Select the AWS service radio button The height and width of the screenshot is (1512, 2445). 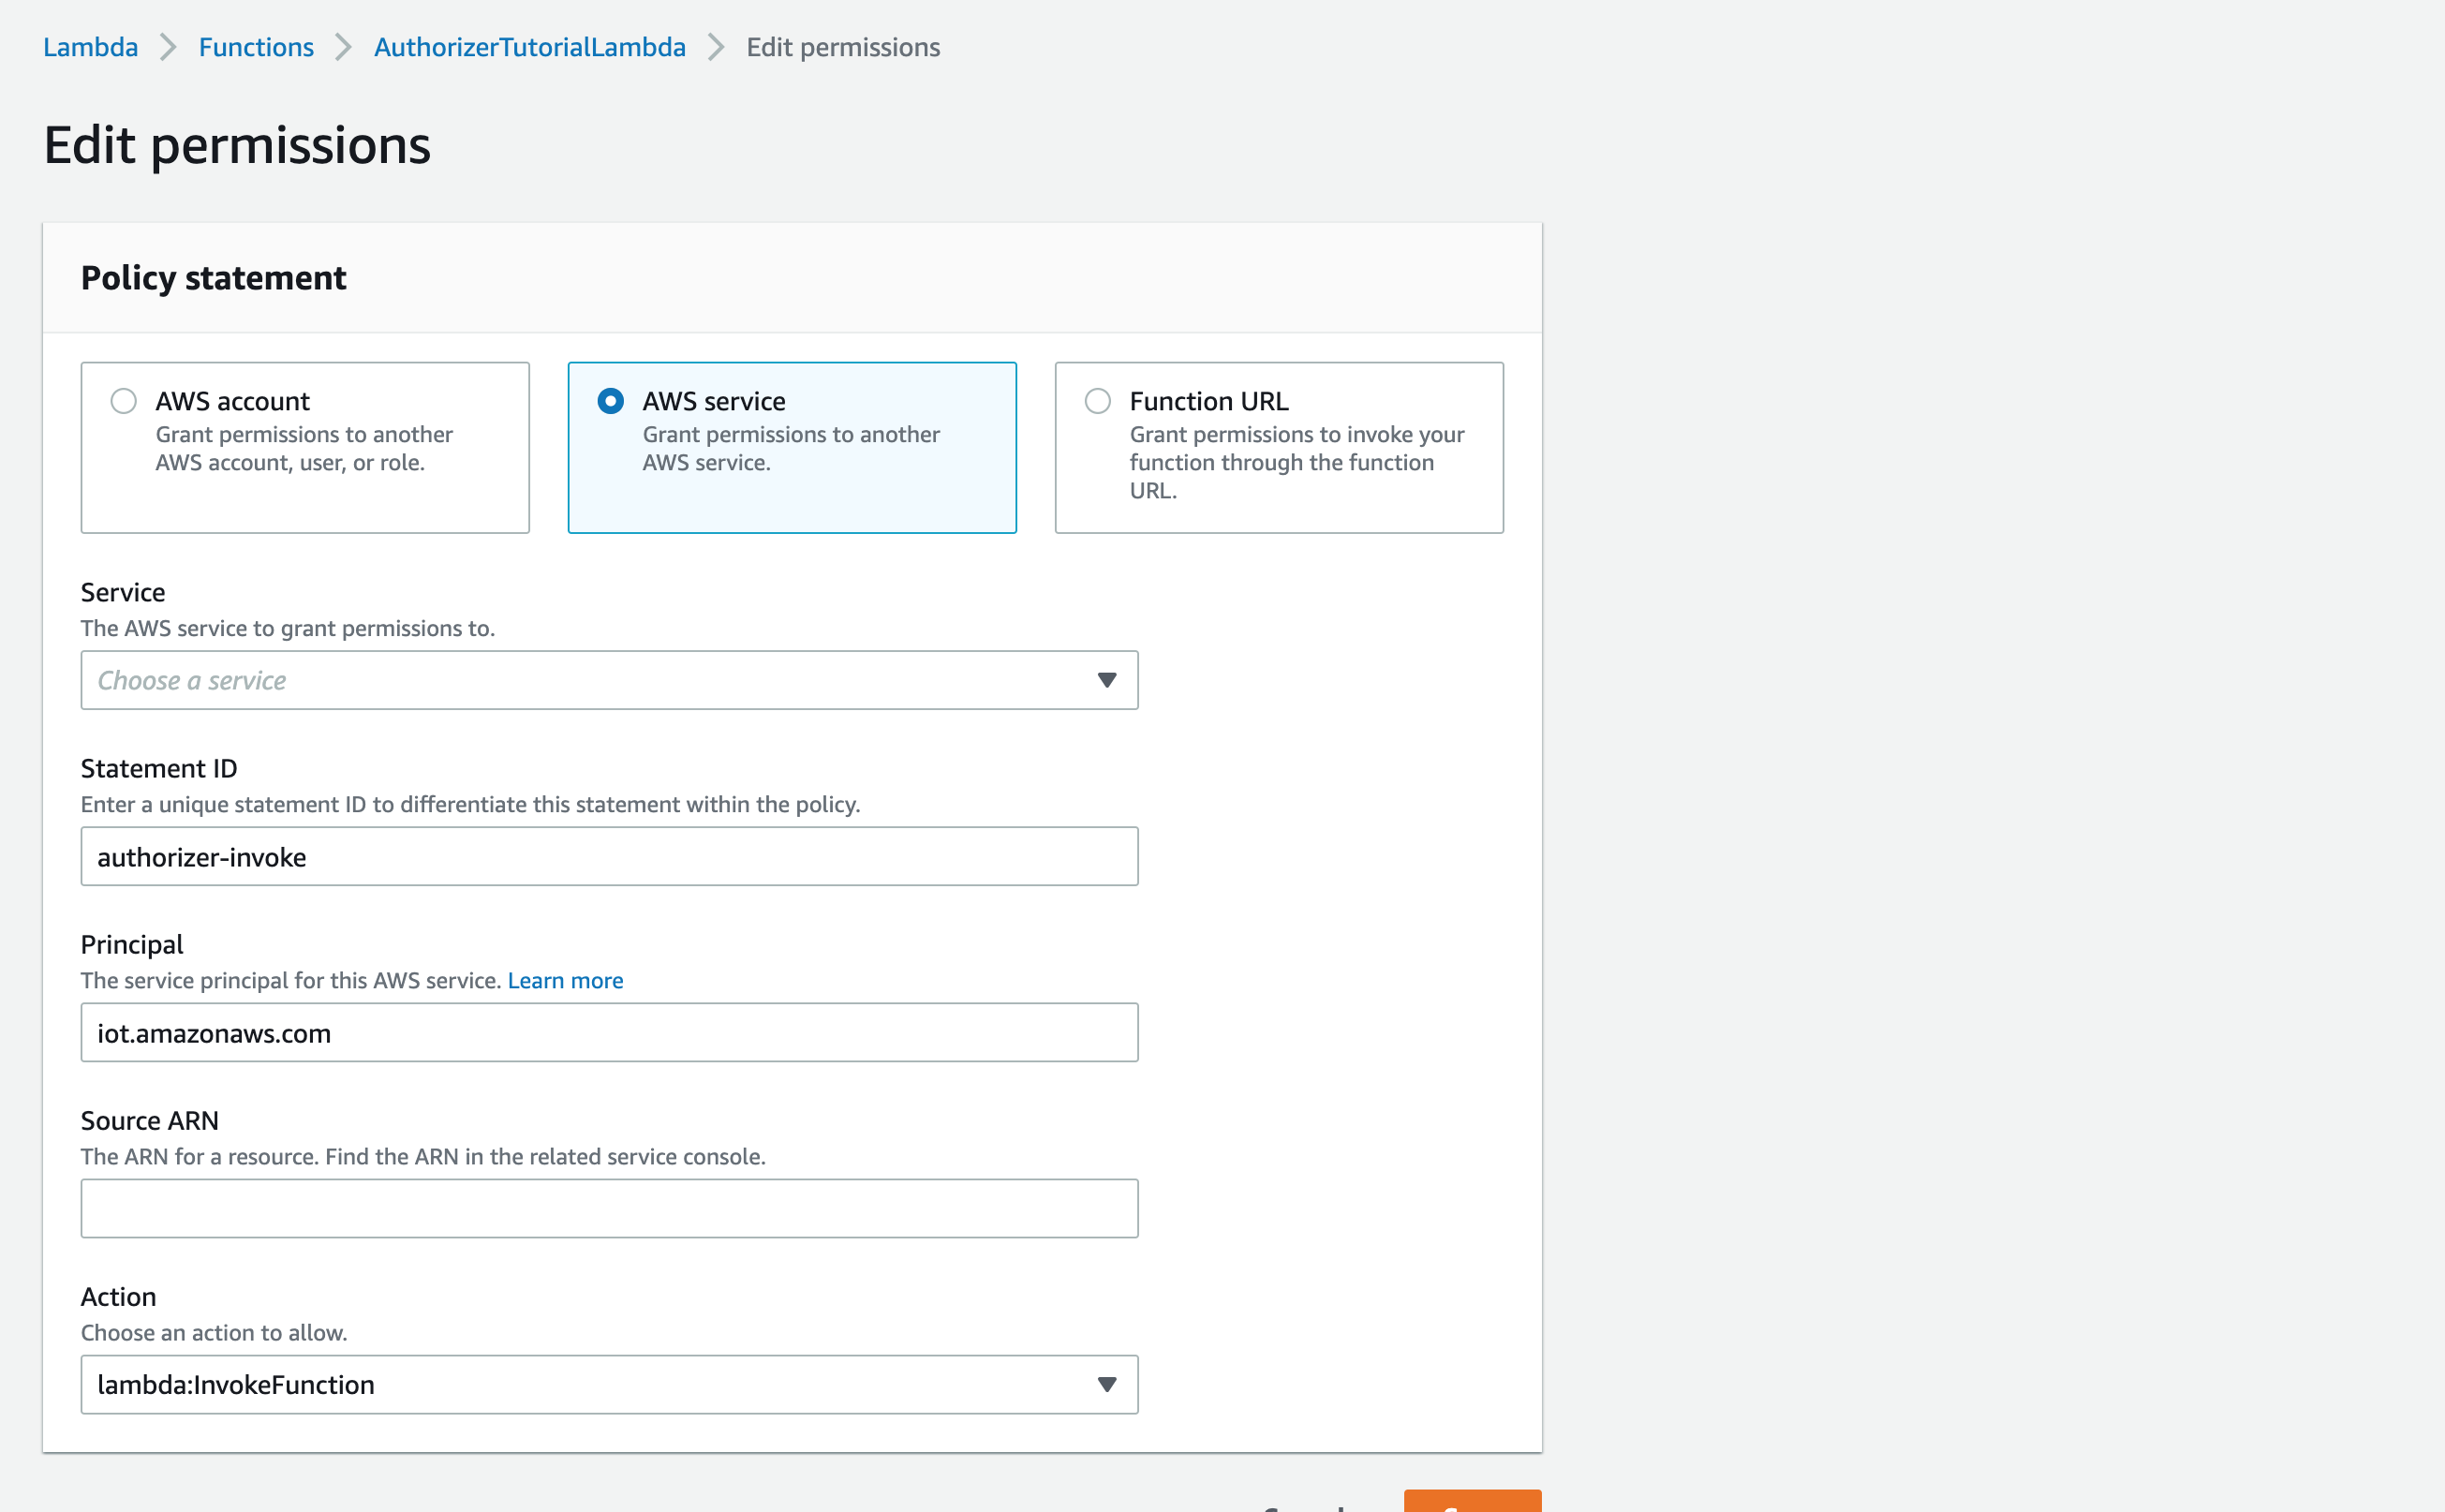pyautogui.click(x=610, y=401)
